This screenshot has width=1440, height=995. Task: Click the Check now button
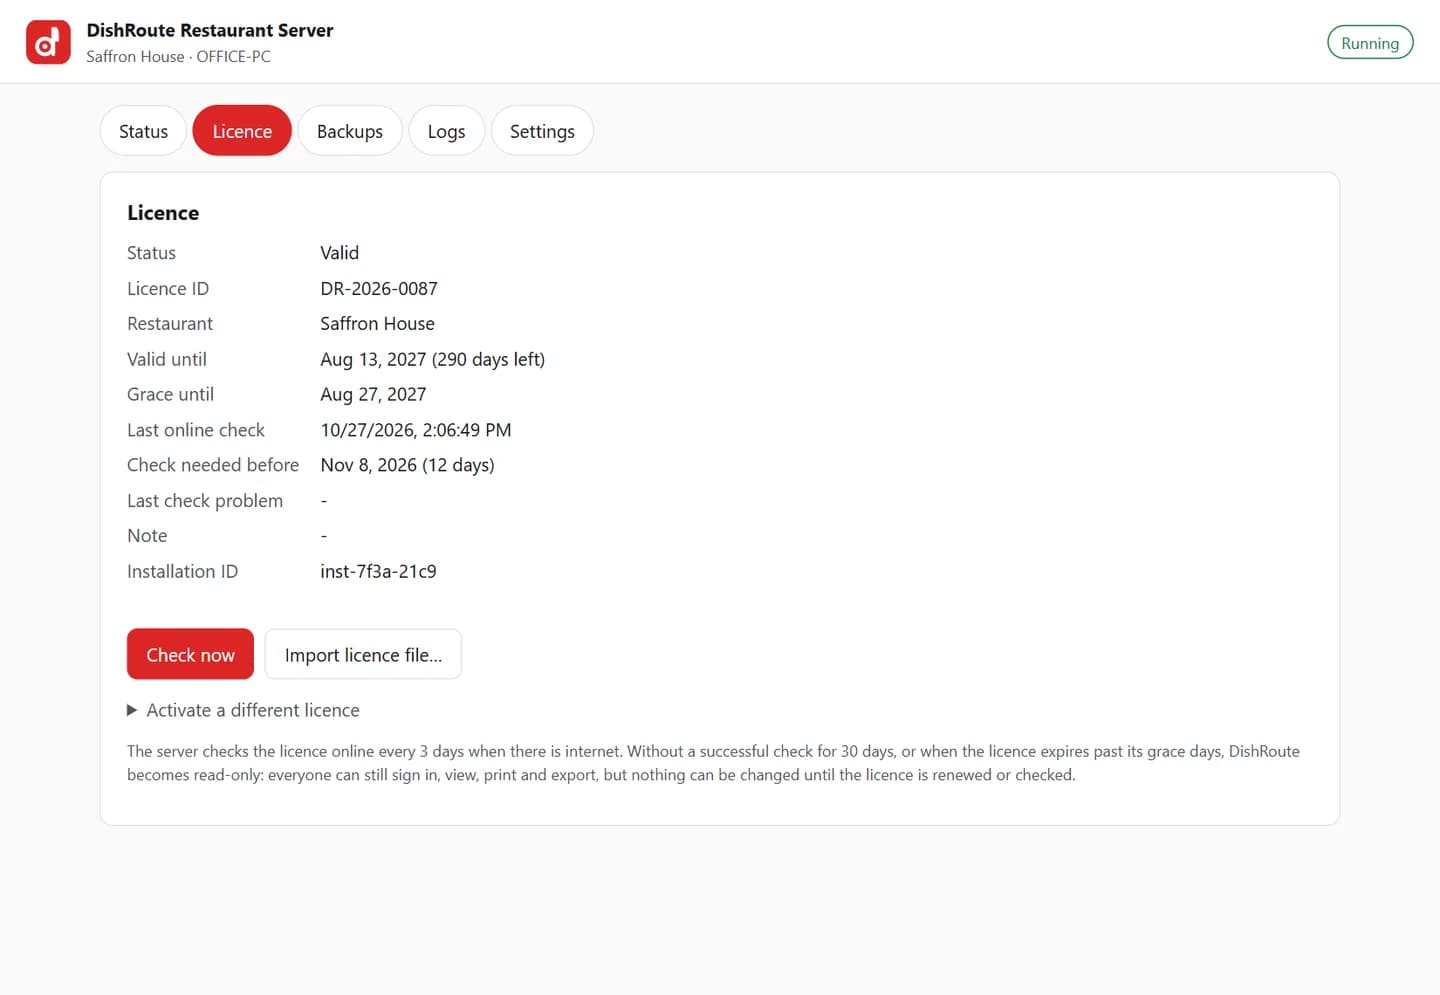190,655
